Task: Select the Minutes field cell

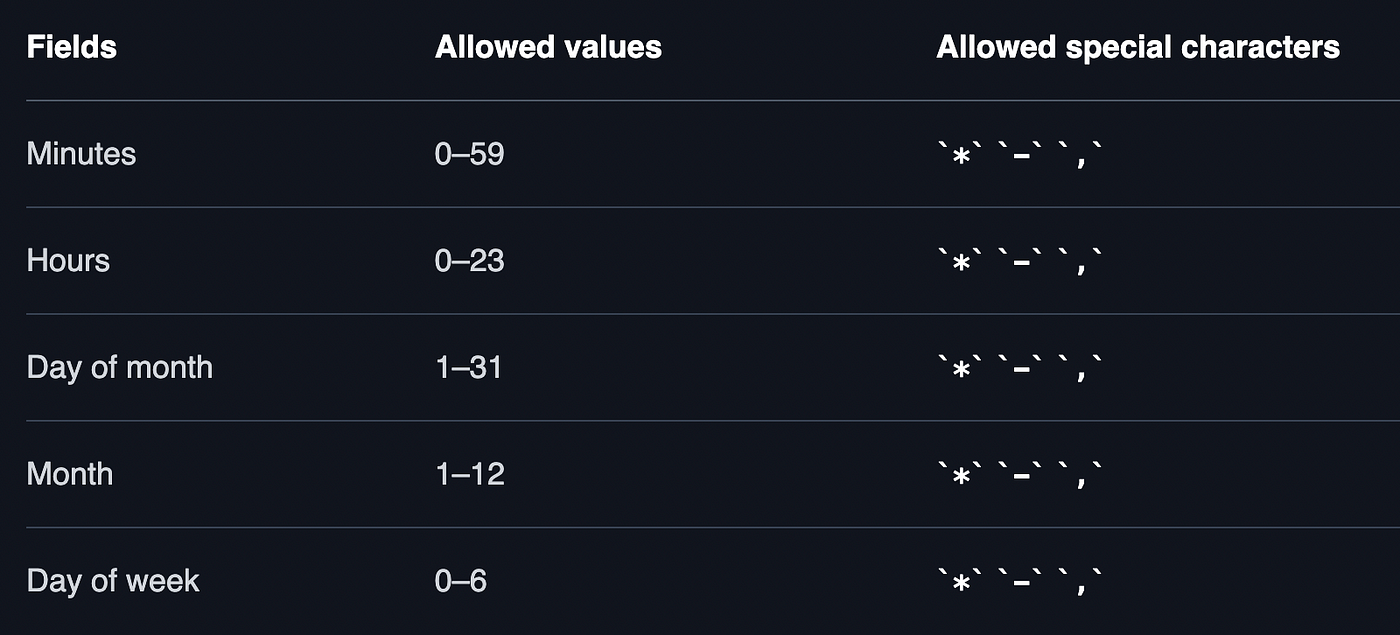Action: (x=81, y=154)
